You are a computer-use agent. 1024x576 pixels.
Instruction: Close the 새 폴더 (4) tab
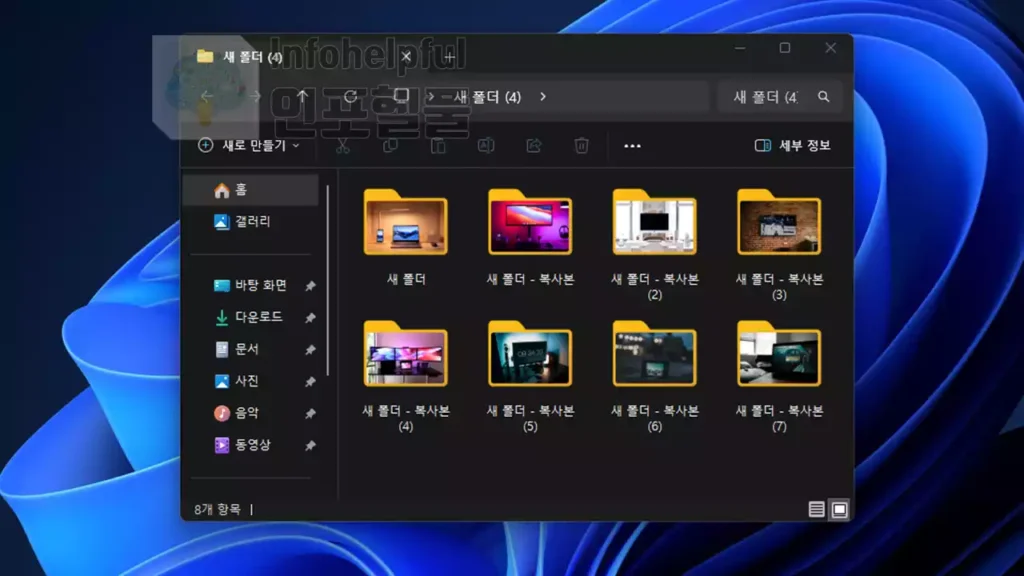(406, 57)
